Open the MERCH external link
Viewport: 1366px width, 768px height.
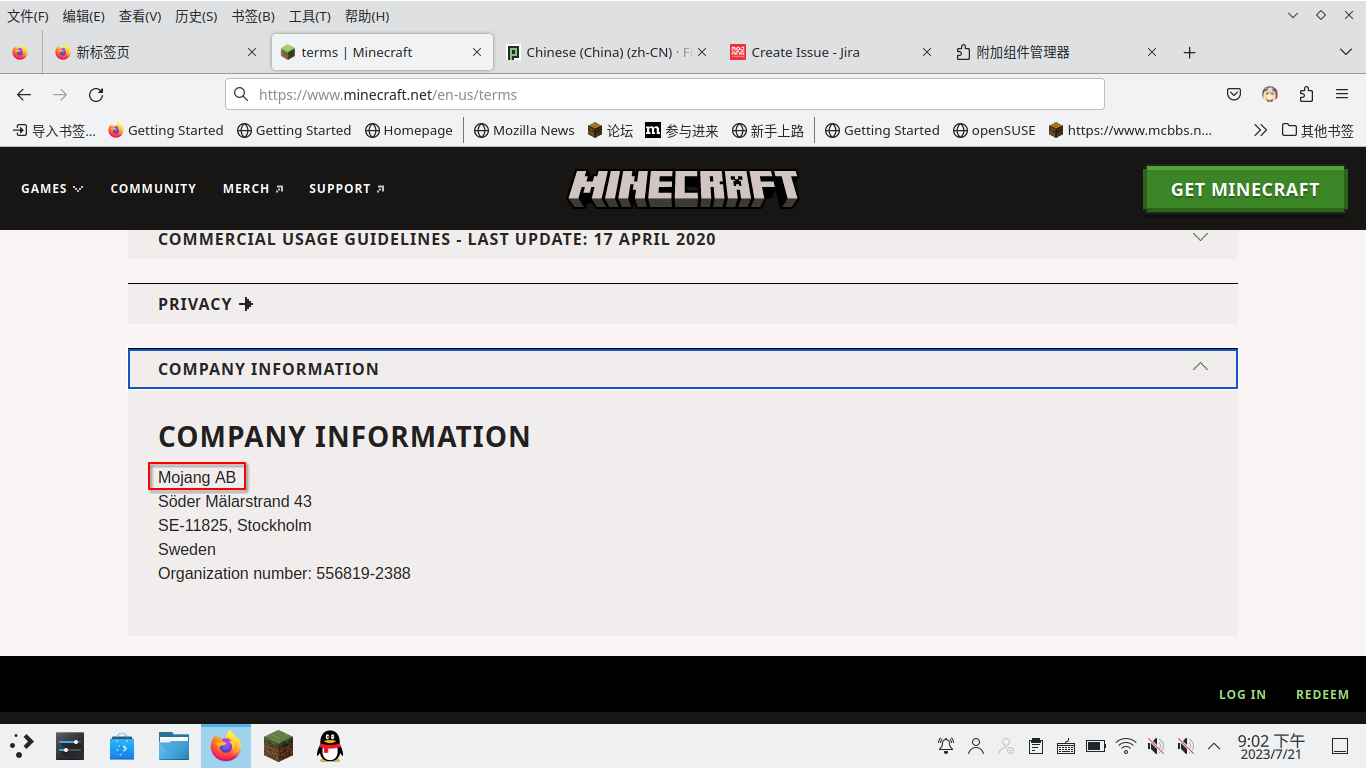[x=253, y=188]
